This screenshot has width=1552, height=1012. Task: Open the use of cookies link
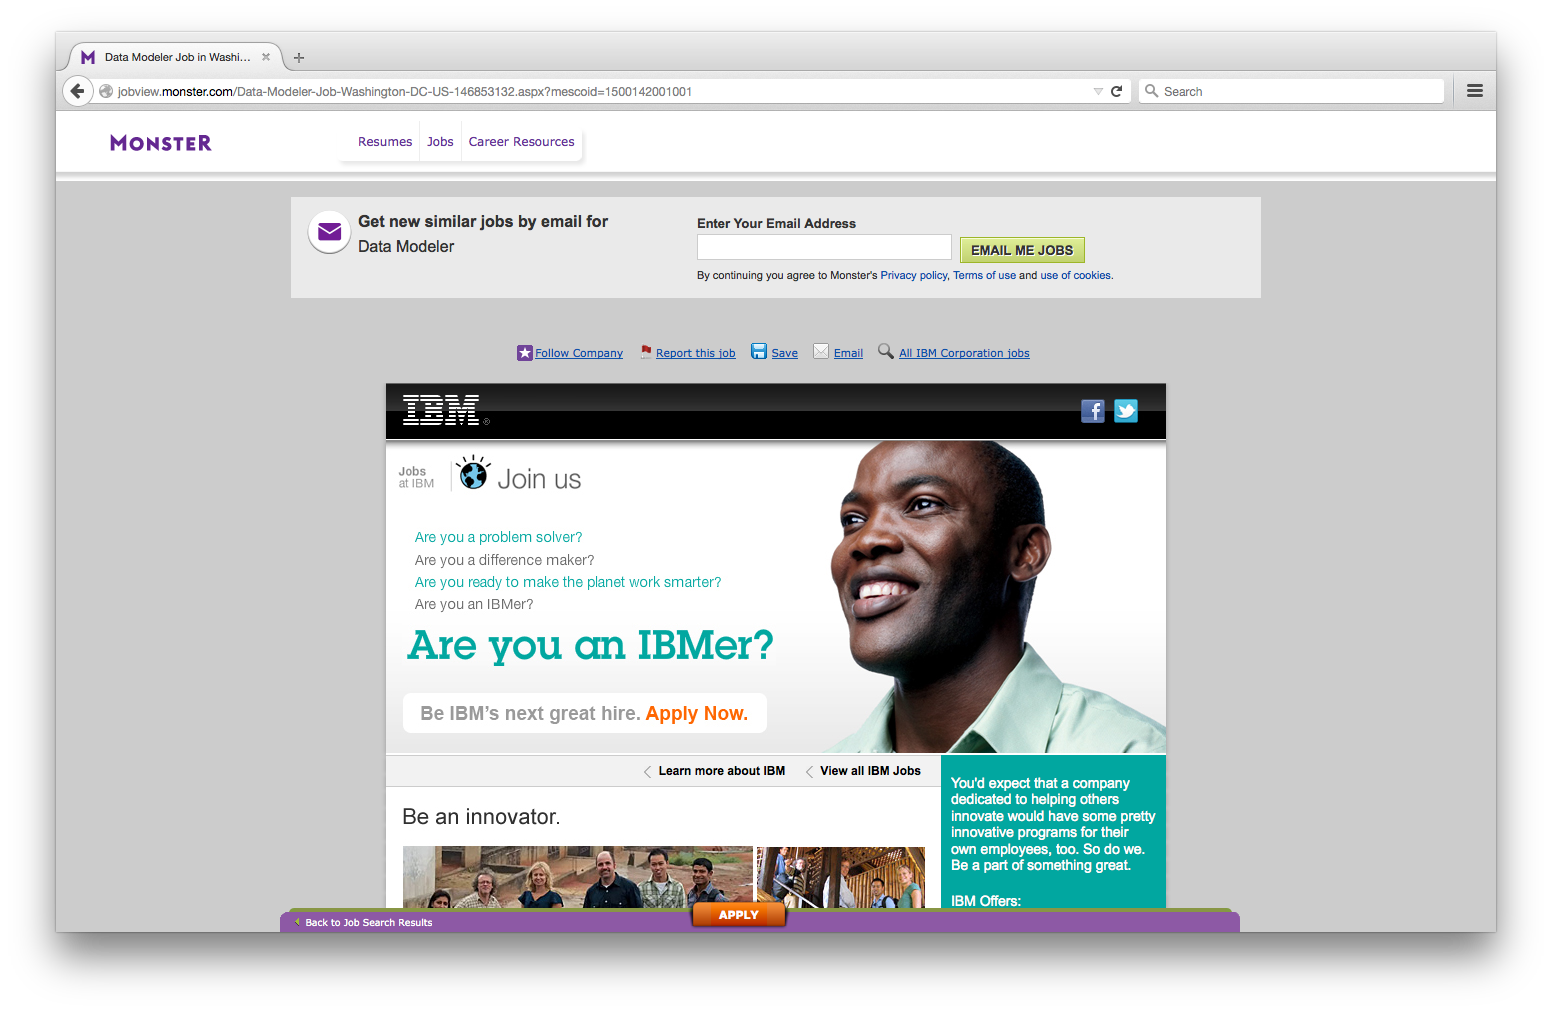pyautogui.click(x=1076, y=276)
